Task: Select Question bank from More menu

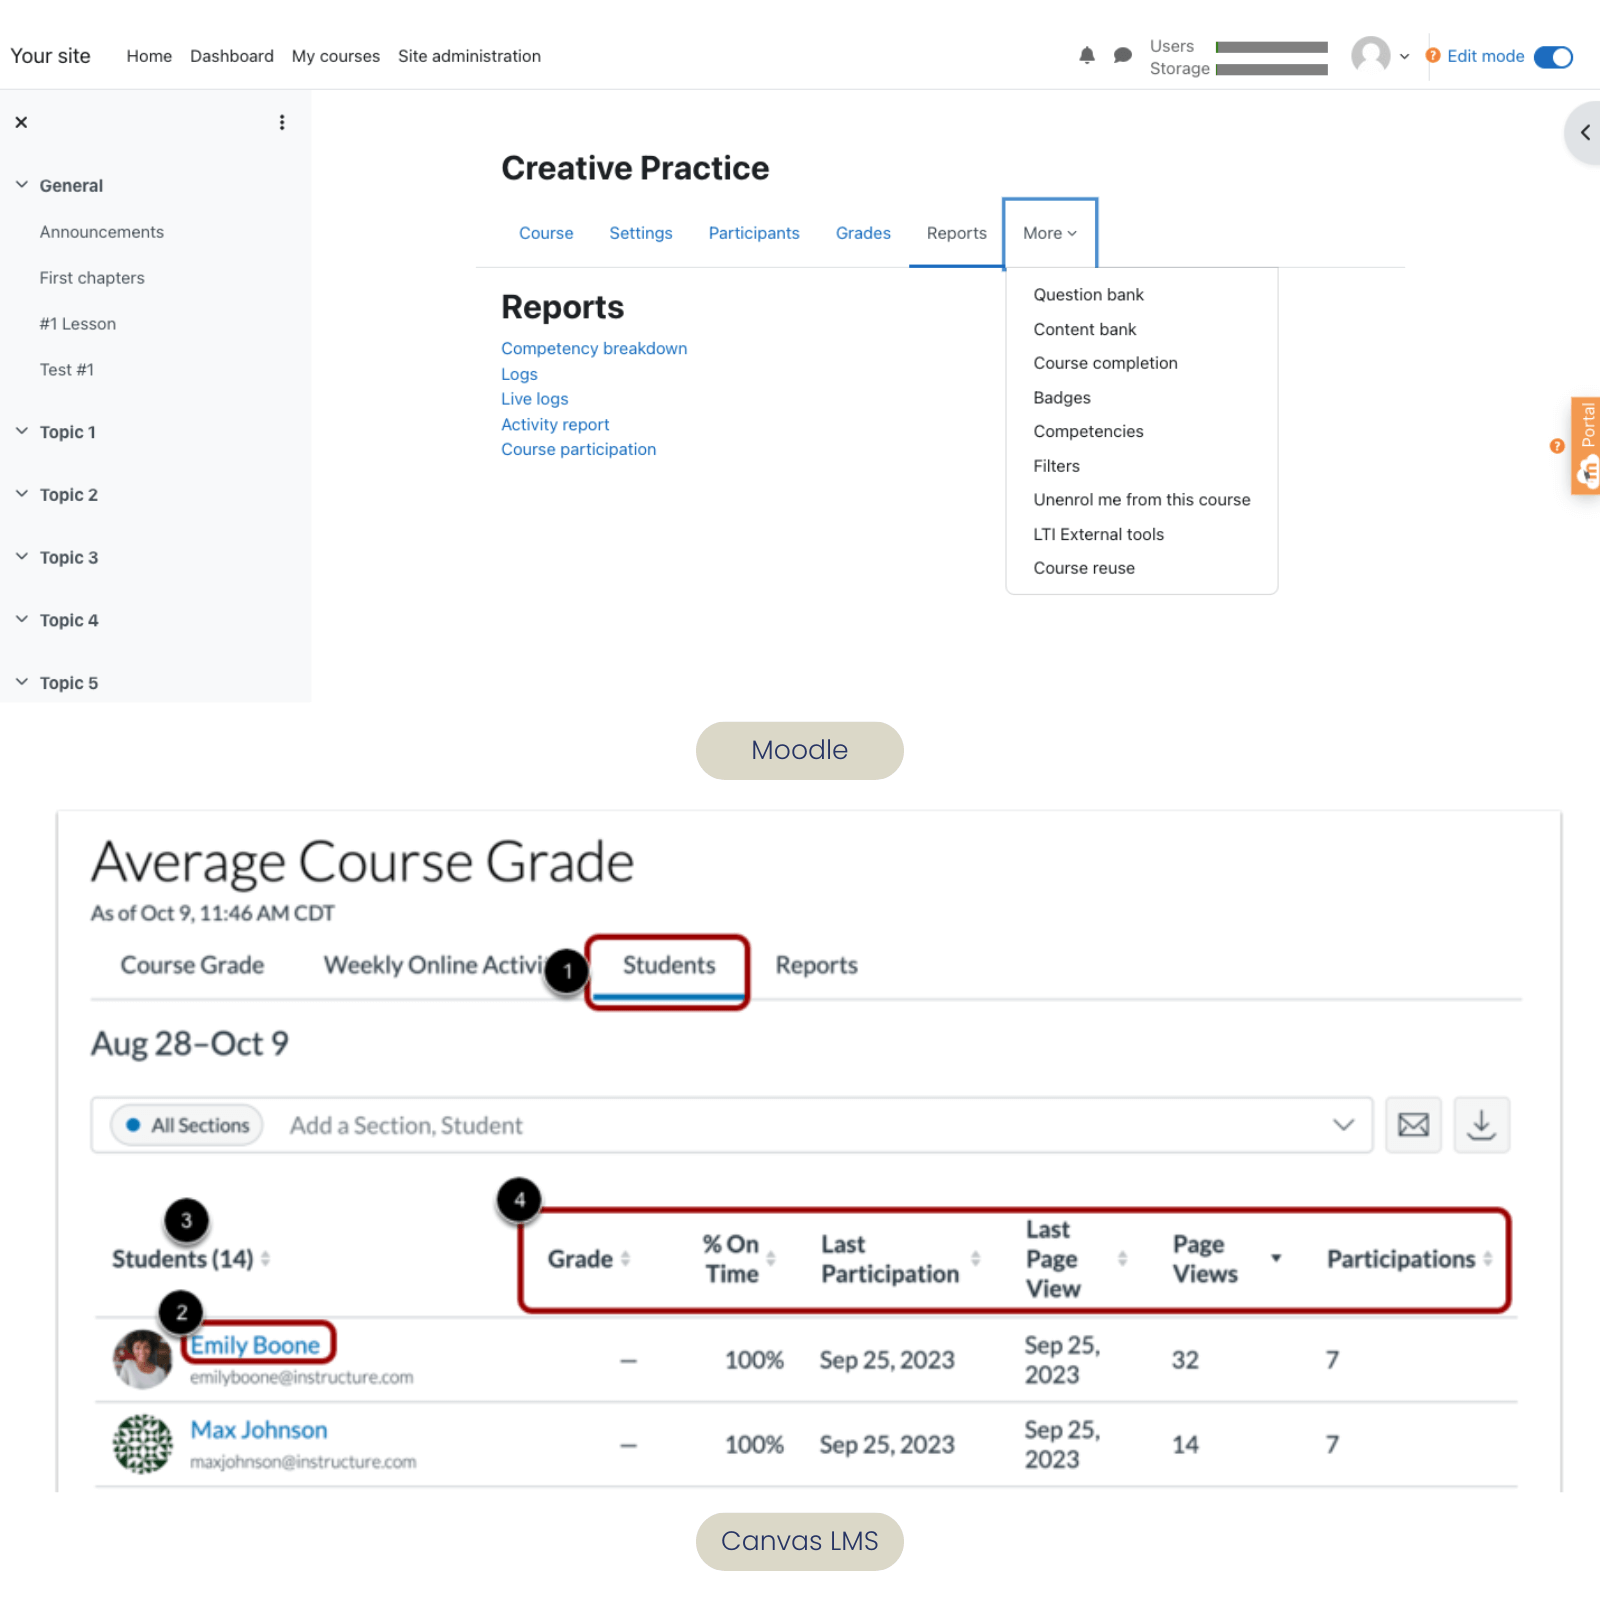Action: (1088, 295)
